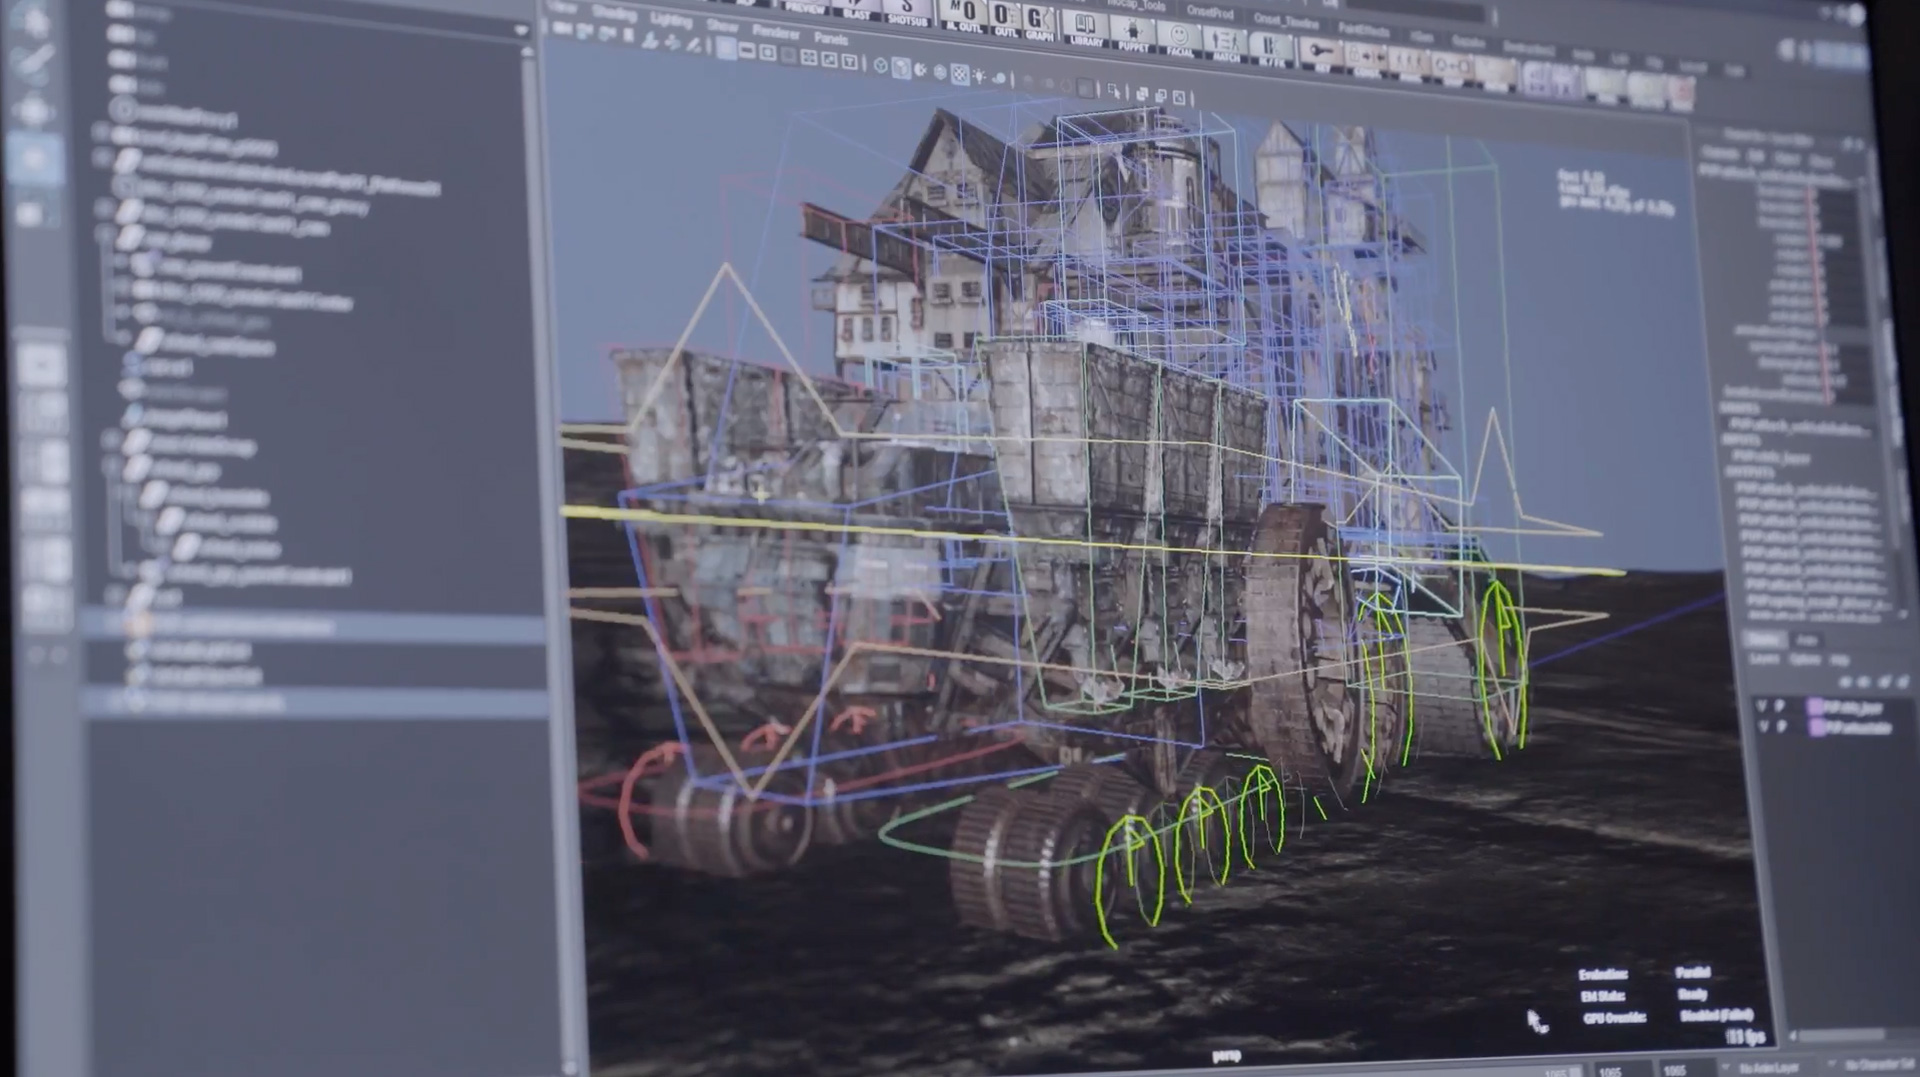Click the rightmost create-layer icon in layer editor

pyautogui.click(x=1901, y=682)
